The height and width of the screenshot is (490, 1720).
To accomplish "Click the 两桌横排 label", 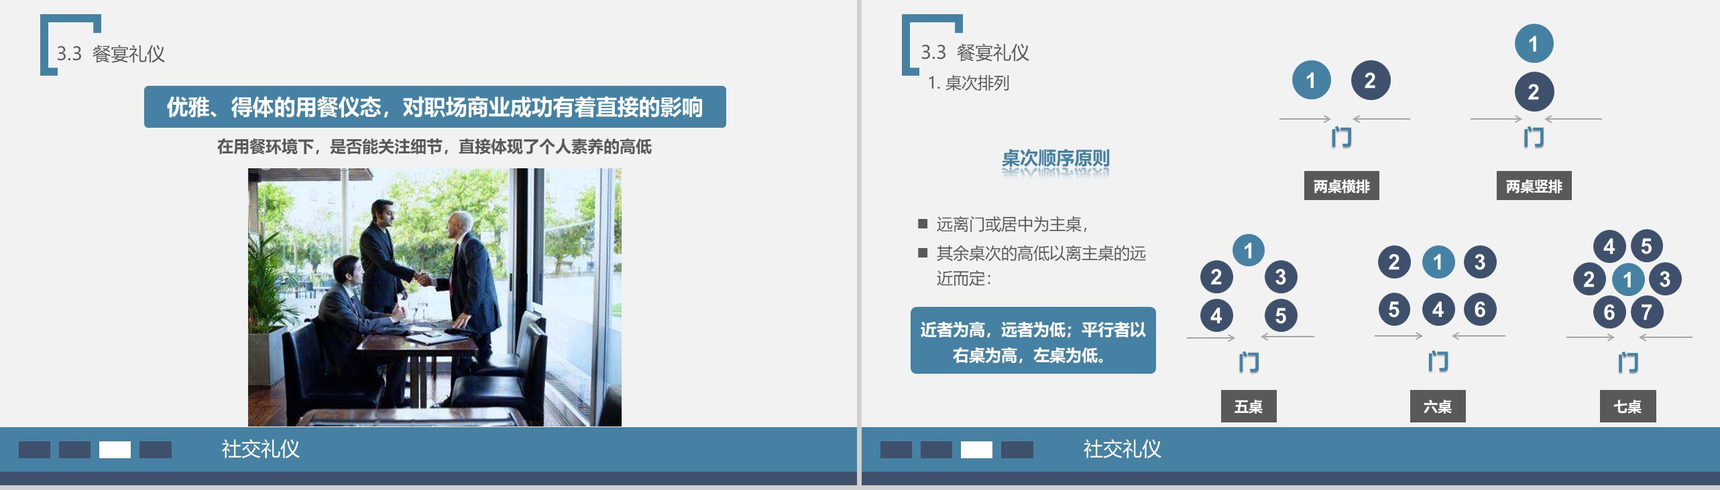I will point(1342,186).
